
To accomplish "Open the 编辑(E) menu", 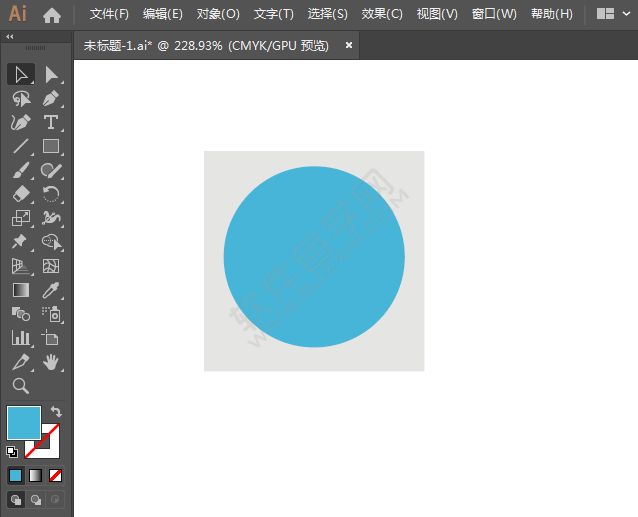I will tap(163, 14).
